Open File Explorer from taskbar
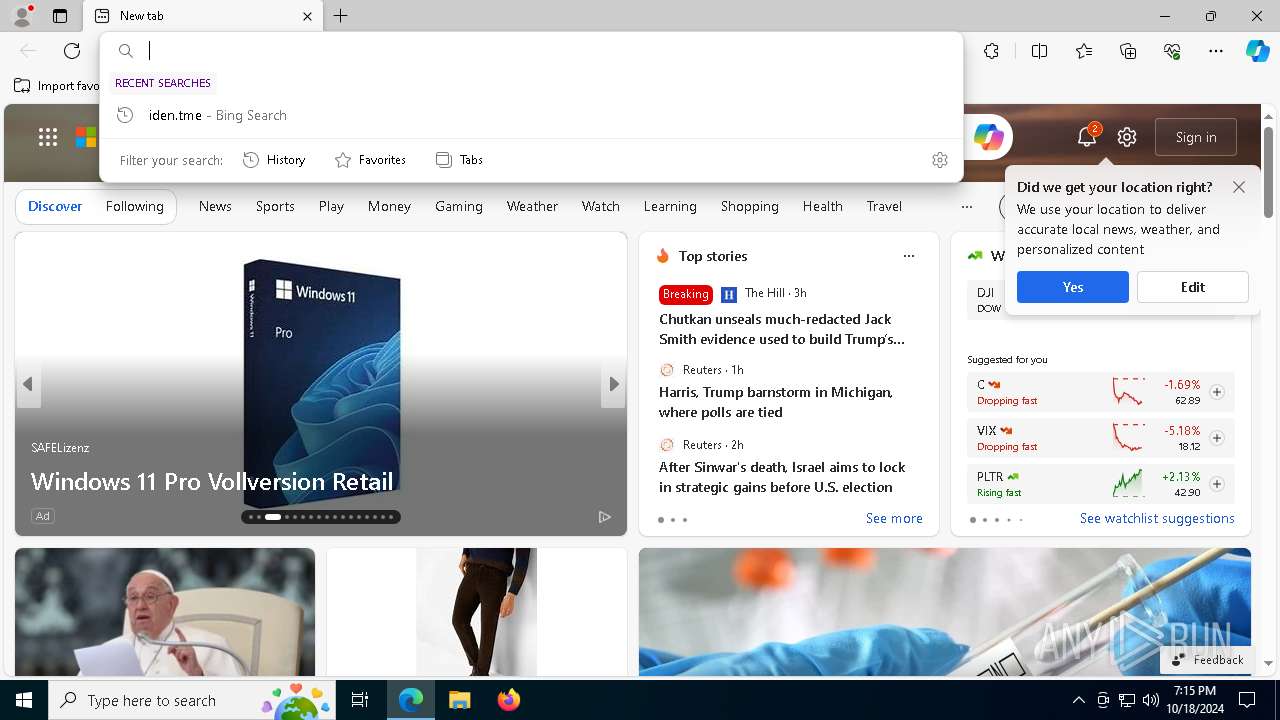 pos(459,700)
